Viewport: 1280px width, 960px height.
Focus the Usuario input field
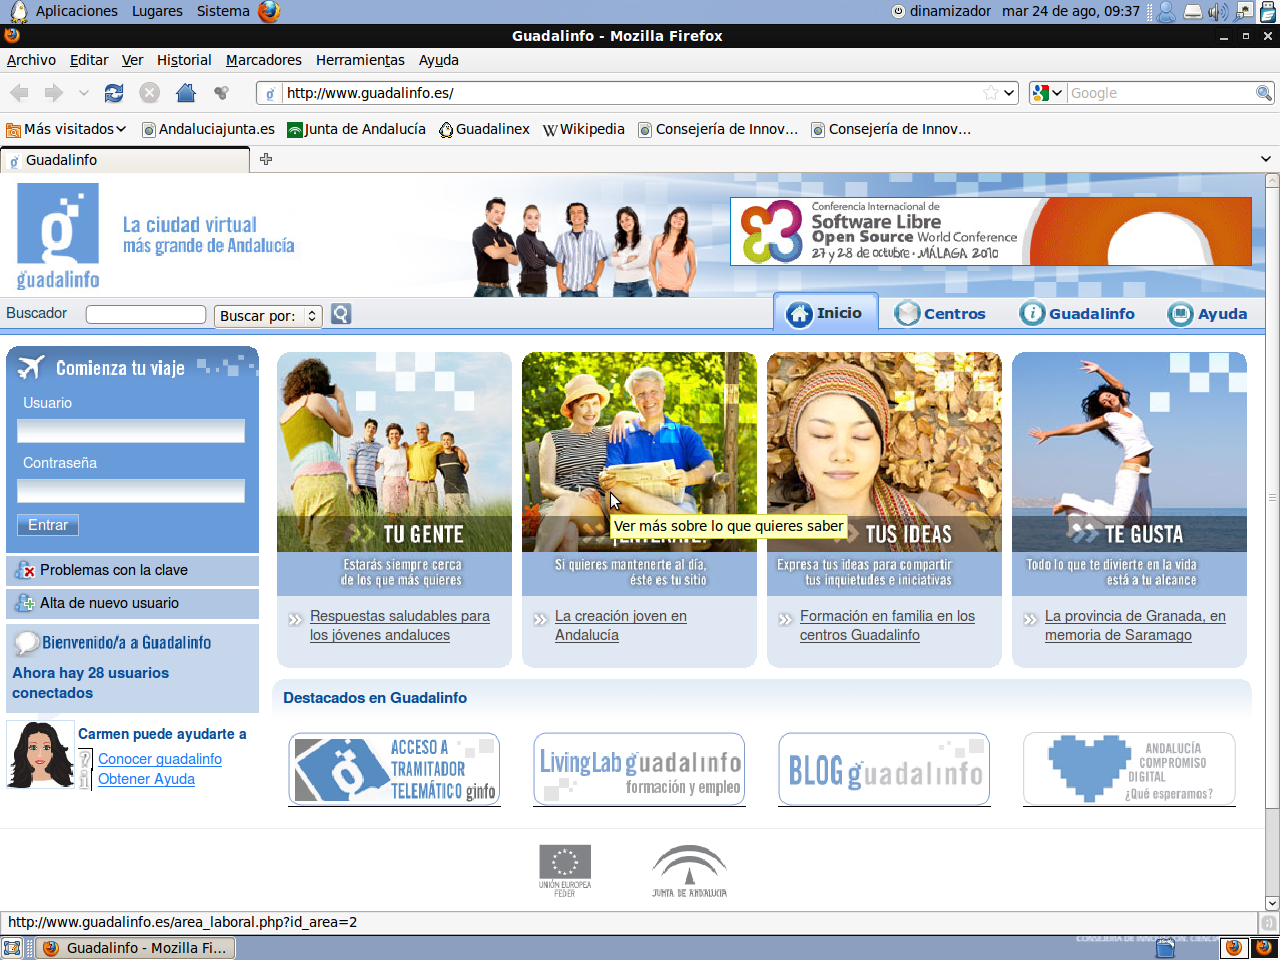pyautogui.click(x=131, y=431)
